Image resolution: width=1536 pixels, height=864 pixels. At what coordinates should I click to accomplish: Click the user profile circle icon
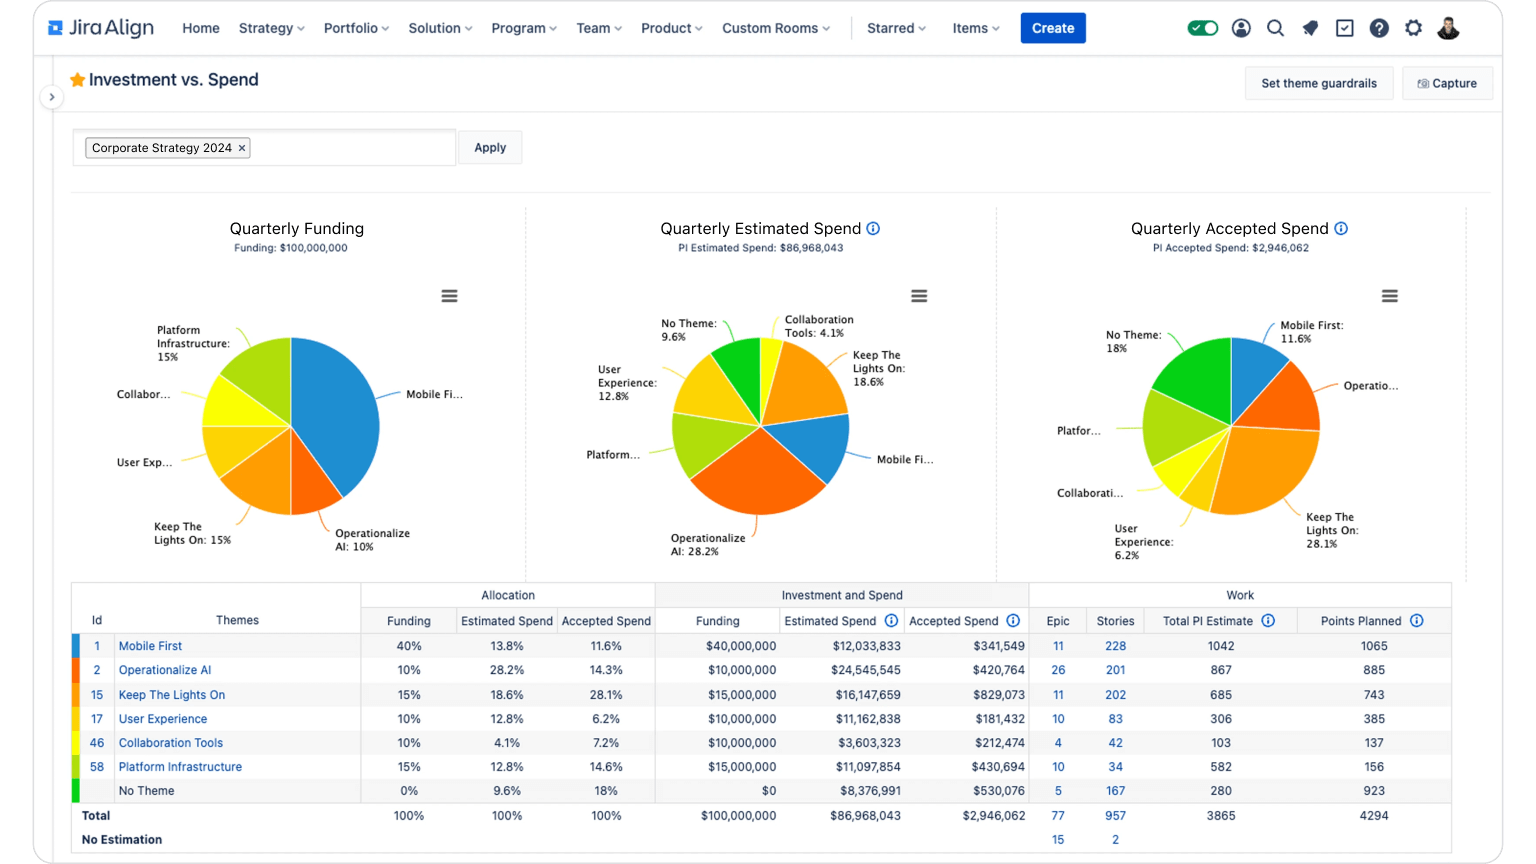point(1241,28)
